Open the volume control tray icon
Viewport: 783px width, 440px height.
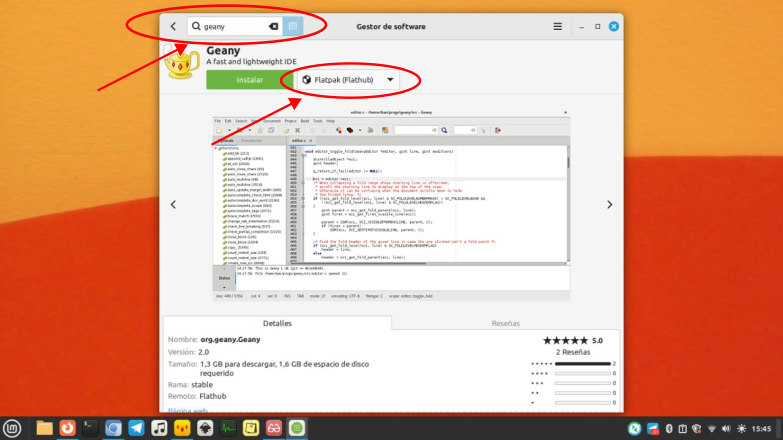point(726,429)
